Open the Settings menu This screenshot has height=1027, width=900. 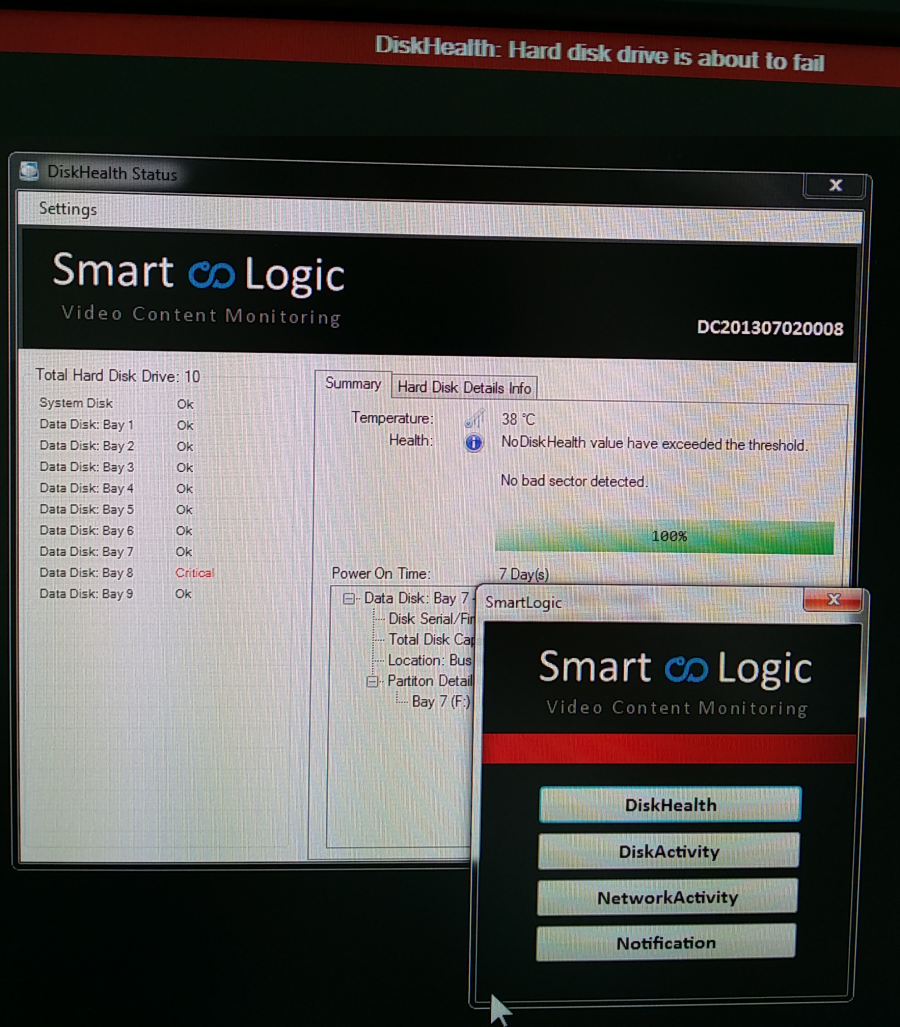click(68, 209)
